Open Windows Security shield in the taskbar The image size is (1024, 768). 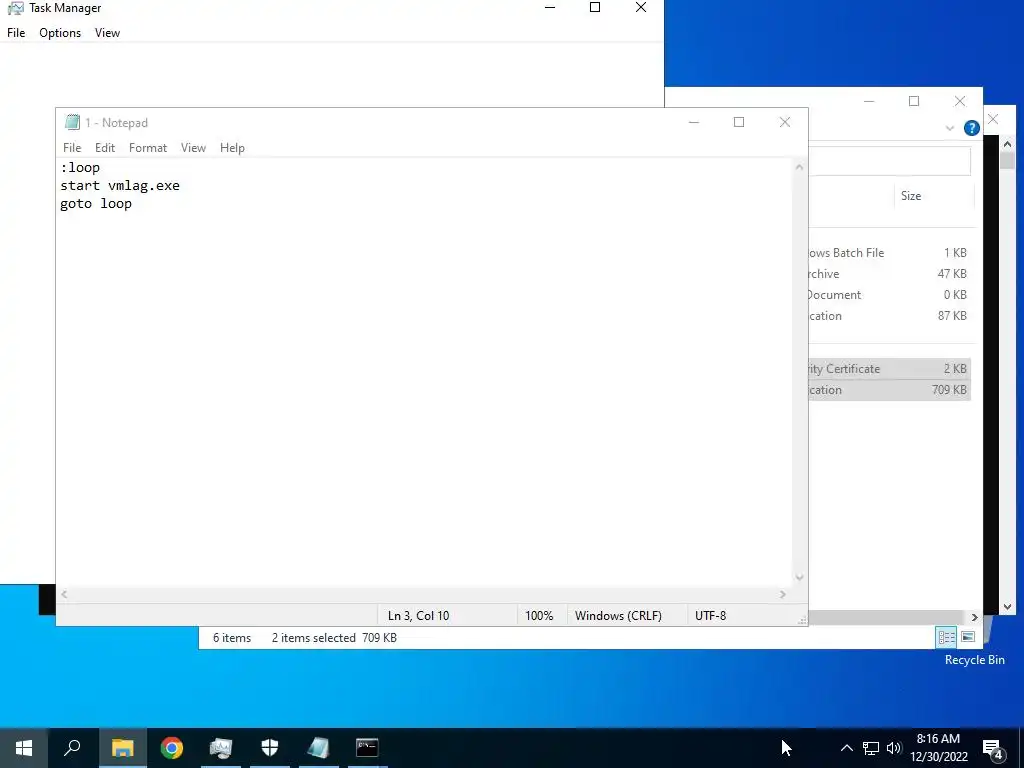[270, 748]
